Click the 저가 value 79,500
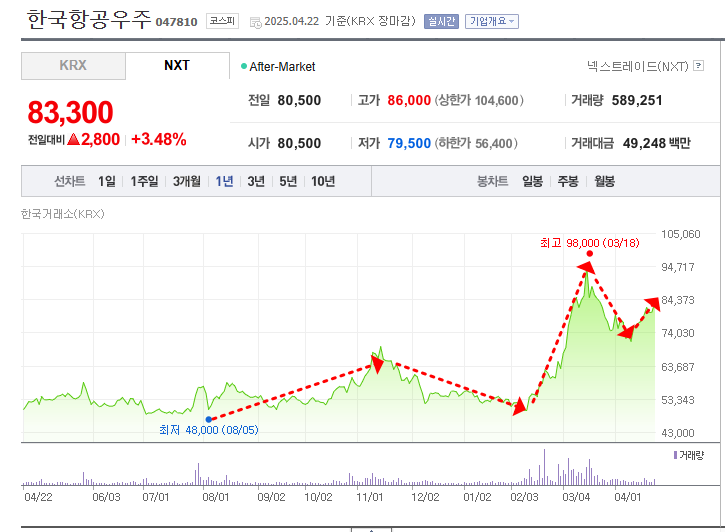 pos(409,143)
